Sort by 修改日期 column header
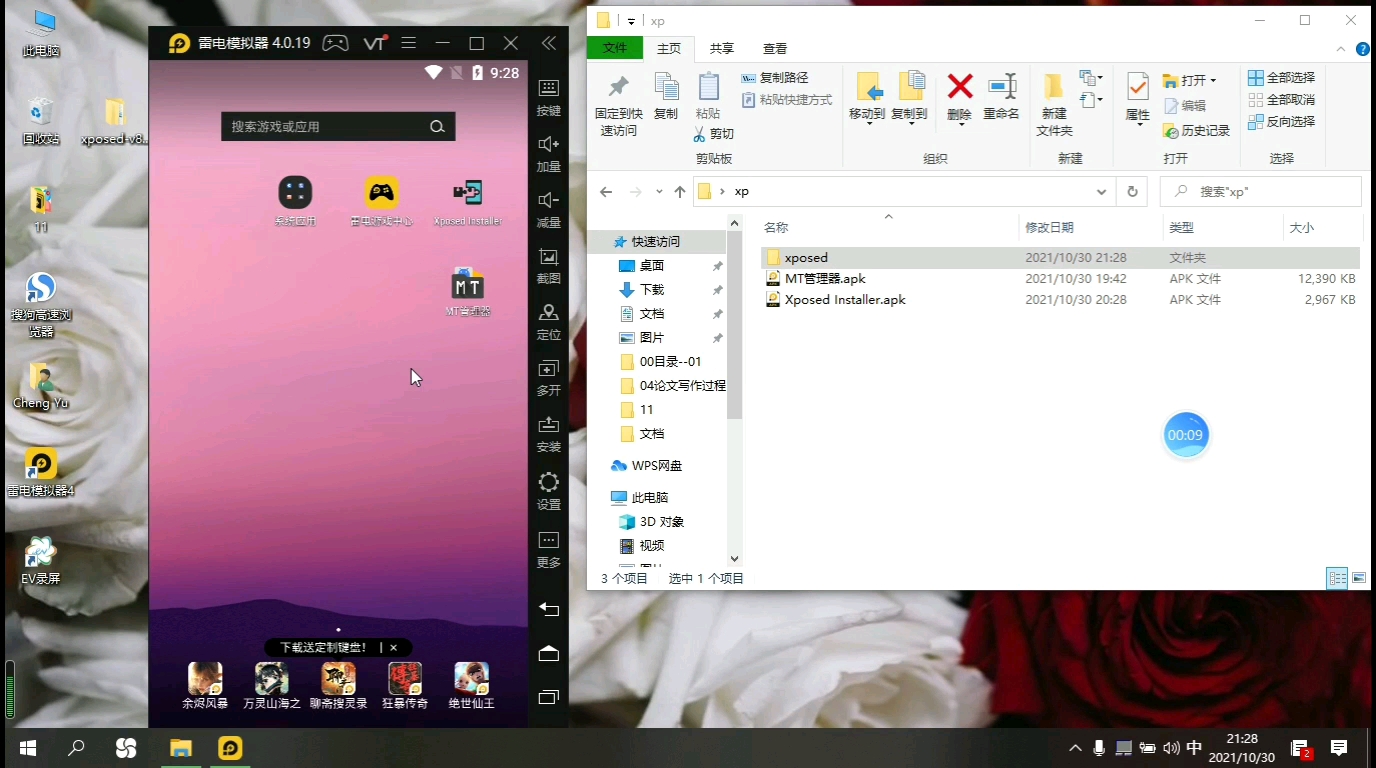 click(x=1090, y=228)
